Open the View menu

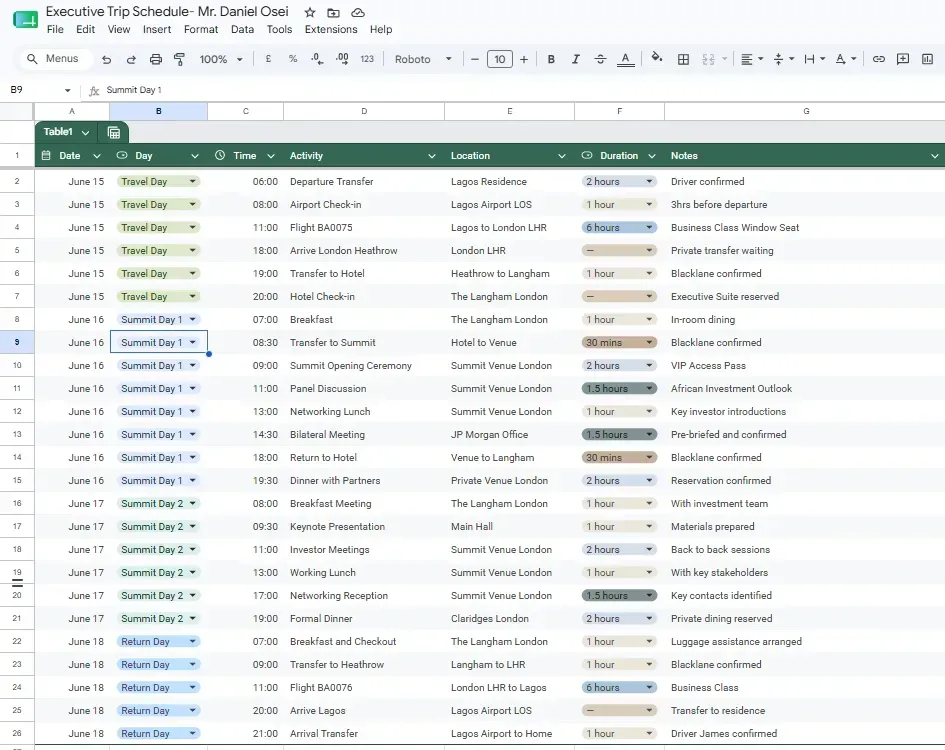119,29
